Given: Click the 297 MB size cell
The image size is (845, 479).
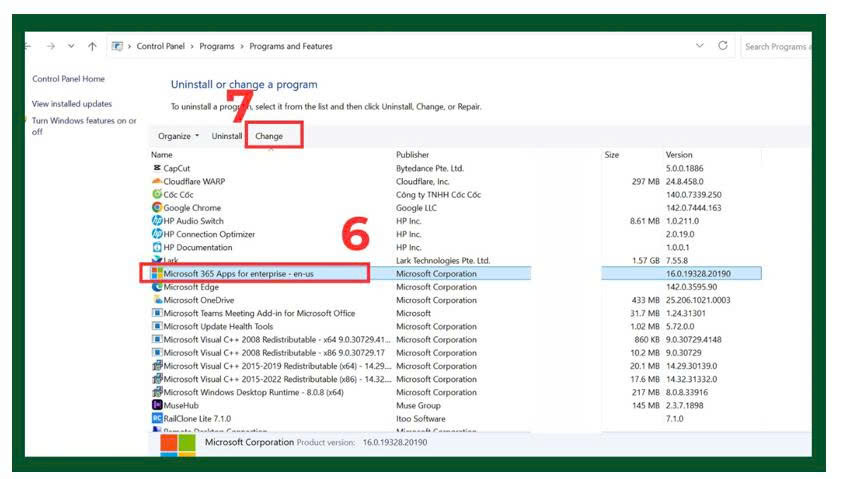Looking at the screenshot, I should point(646,182).
